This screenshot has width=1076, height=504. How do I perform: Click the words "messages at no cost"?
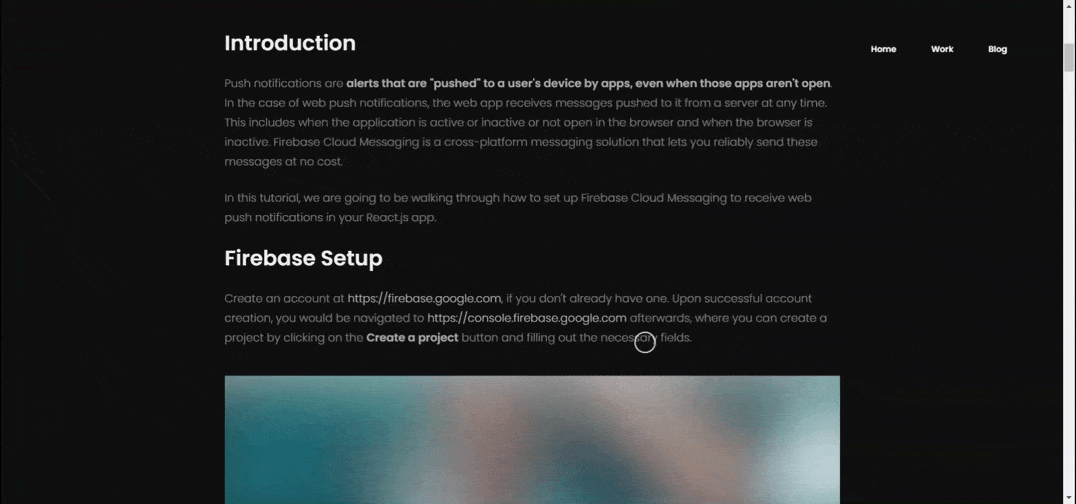(x=283, y=161)
